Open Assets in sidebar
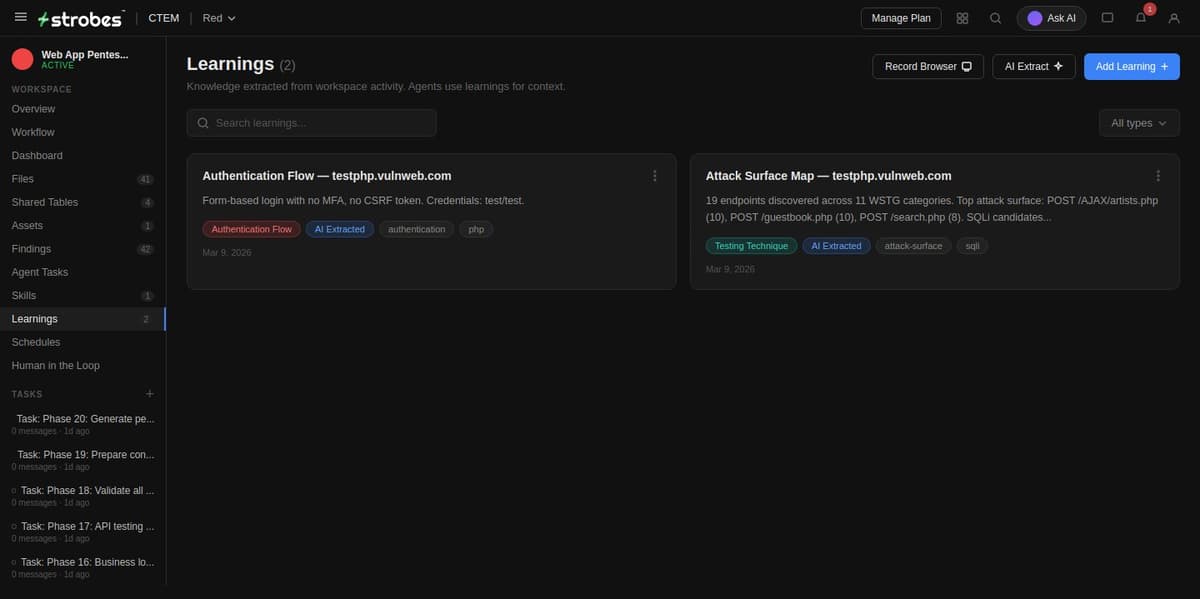This screenshot has width=1200, height=599. (83, 225)
